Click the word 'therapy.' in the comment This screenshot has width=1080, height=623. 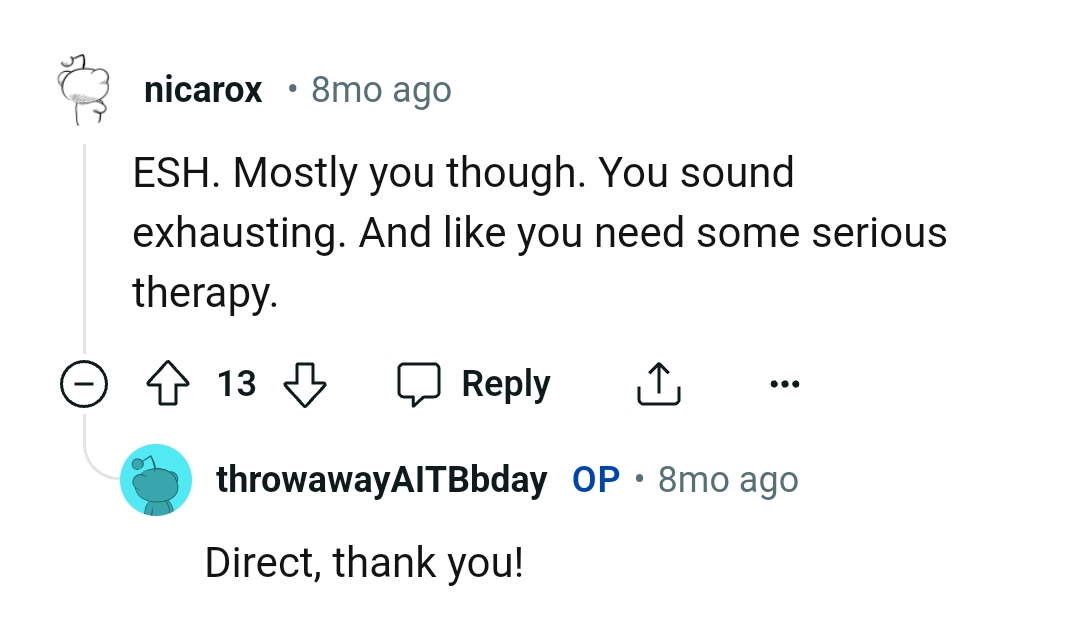tap(204, 292)
